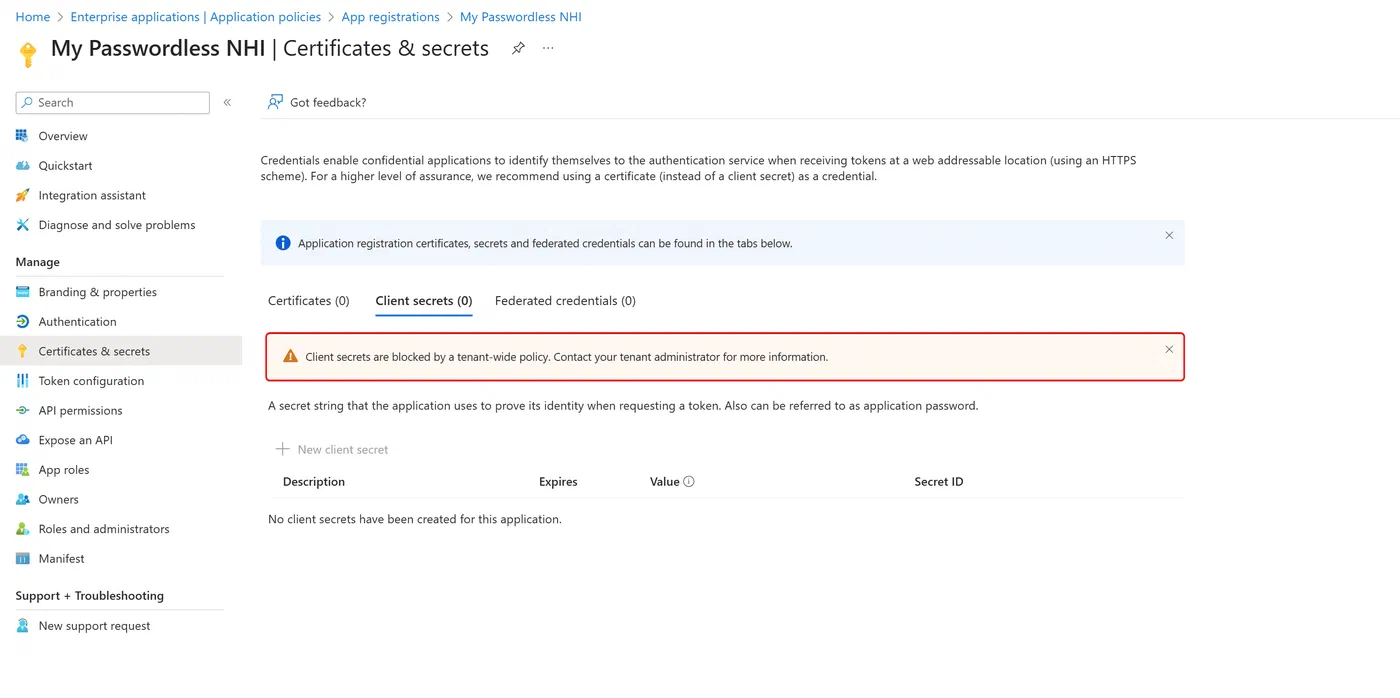Image resolution: width=1400 pixels, height=698 pixels.
Task: Click the feedback person icon
Action: (275, 102)
